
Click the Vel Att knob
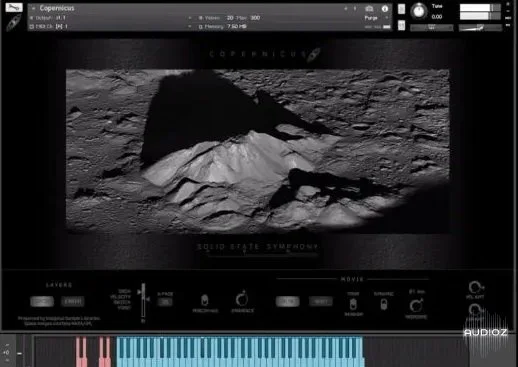pos(475,287)
